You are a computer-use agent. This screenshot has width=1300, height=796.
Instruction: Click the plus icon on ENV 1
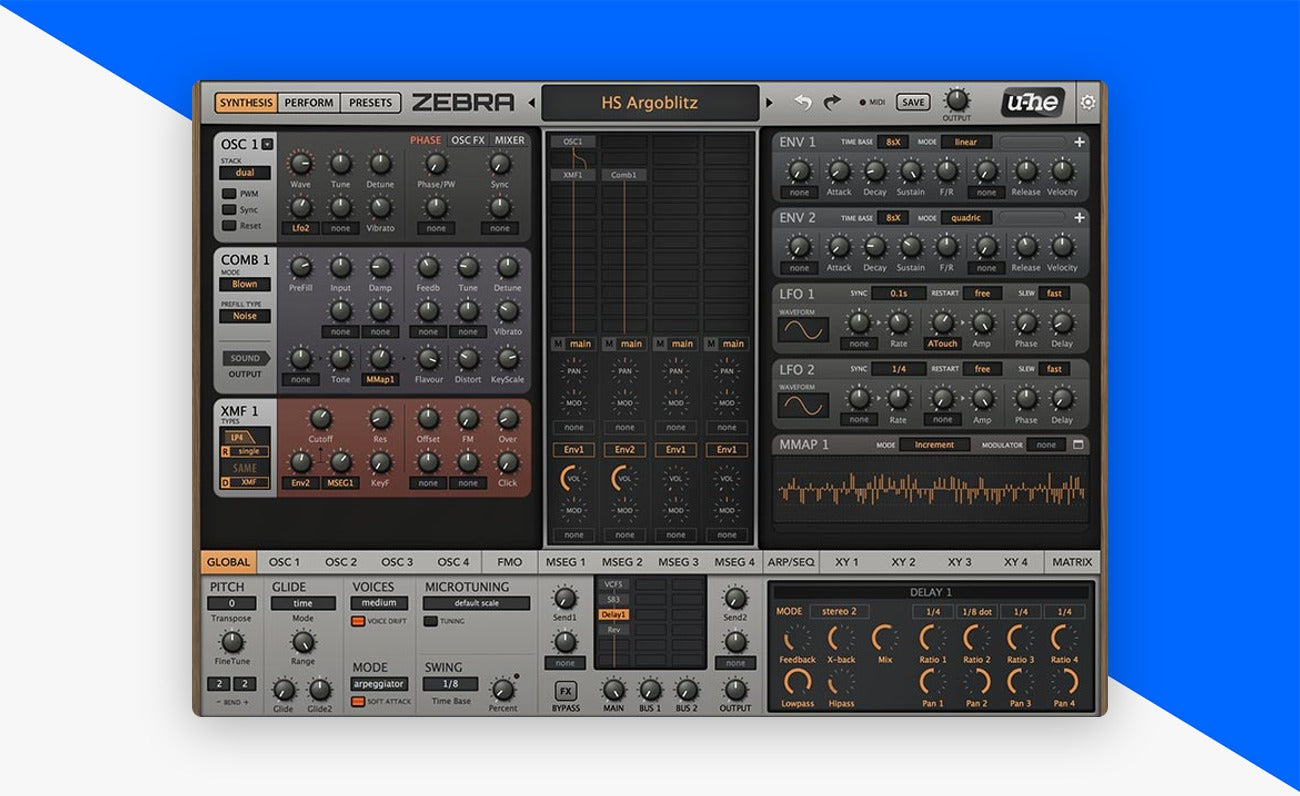tap(1079, 142)
